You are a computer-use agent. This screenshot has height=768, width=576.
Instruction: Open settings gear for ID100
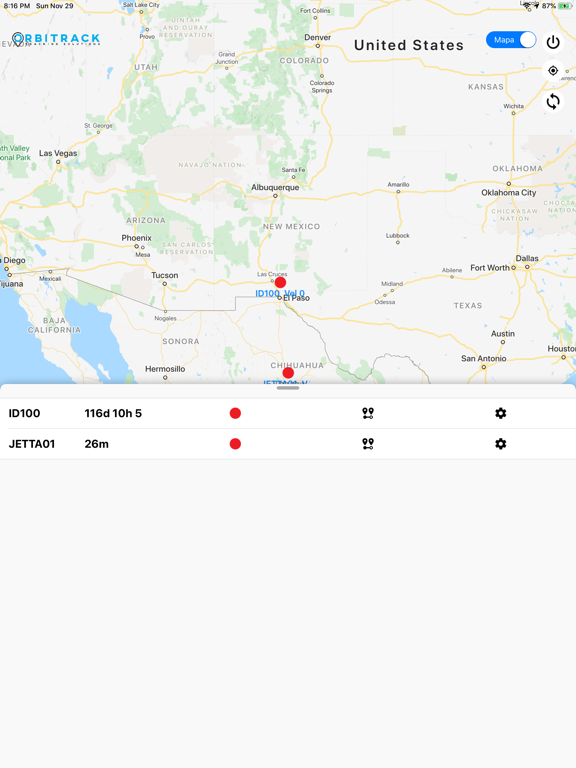click(x=501, y=413)
